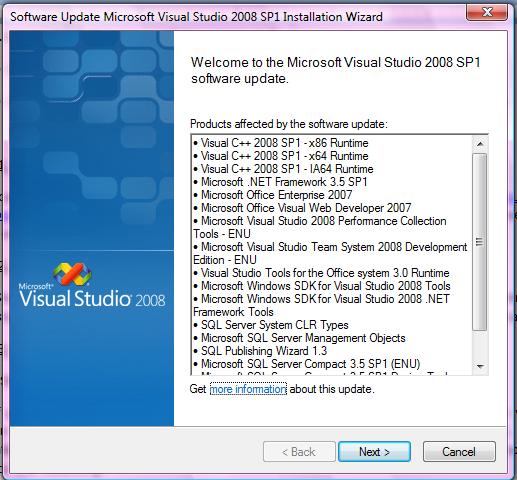Select 'Microsoft Office Visual Web Developer 2007'
Viewport: 517px width, 480px height.
point(302,208)
